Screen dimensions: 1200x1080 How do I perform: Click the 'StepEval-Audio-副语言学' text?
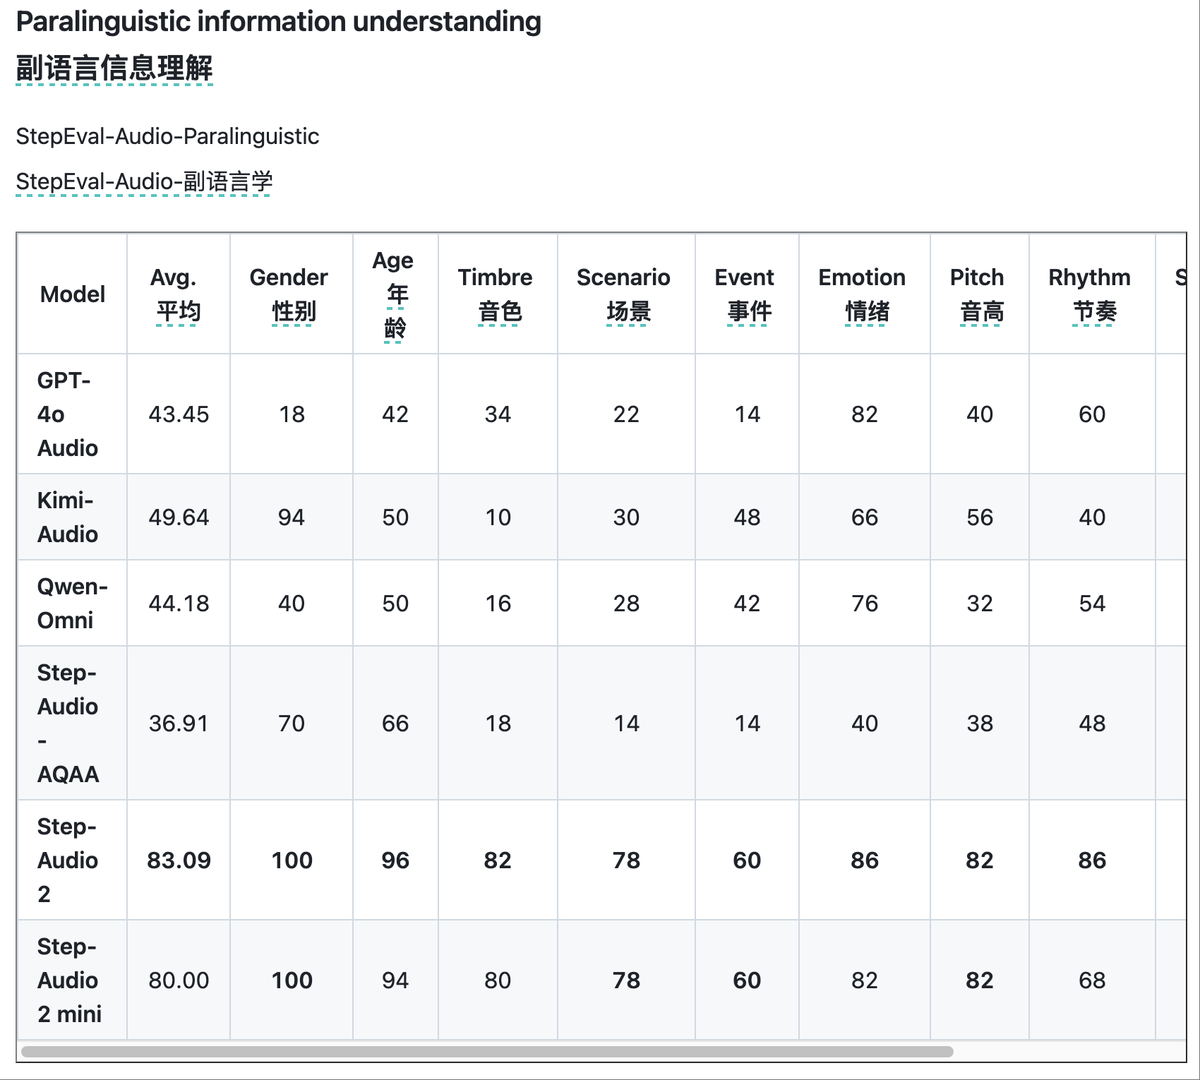point(144,181)
